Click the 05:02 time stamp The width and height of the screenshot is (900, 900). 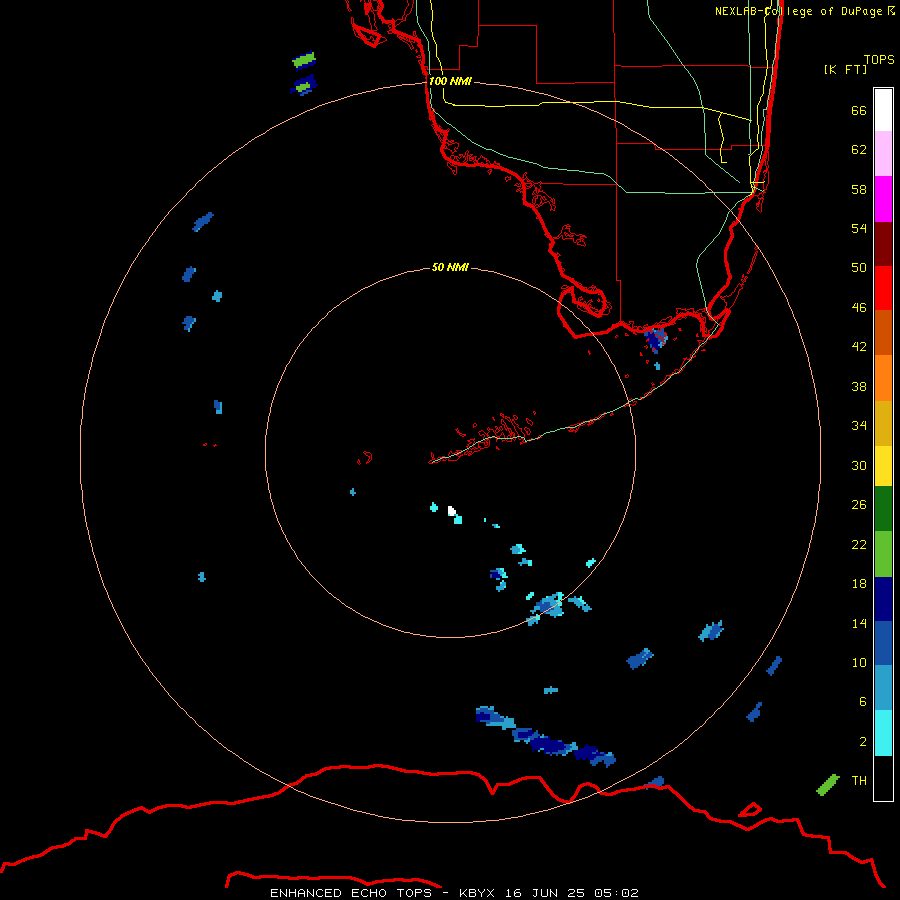point(616,893)
